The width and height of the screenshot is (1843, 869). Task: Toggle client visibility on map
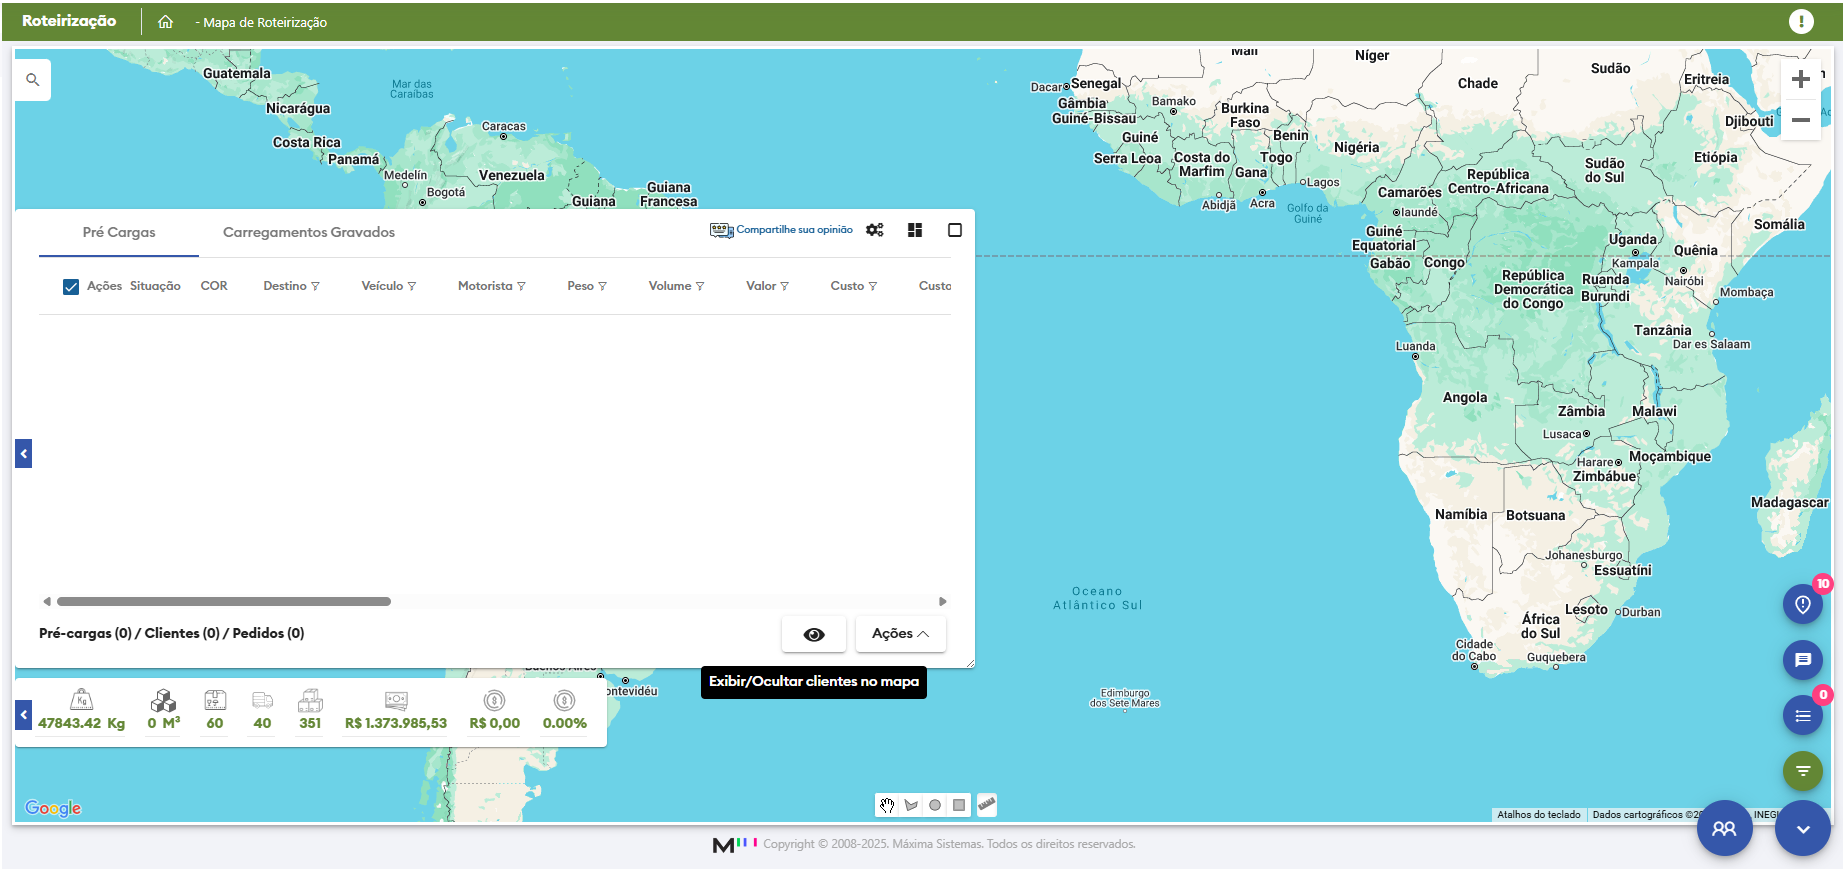tap(814, 634)
